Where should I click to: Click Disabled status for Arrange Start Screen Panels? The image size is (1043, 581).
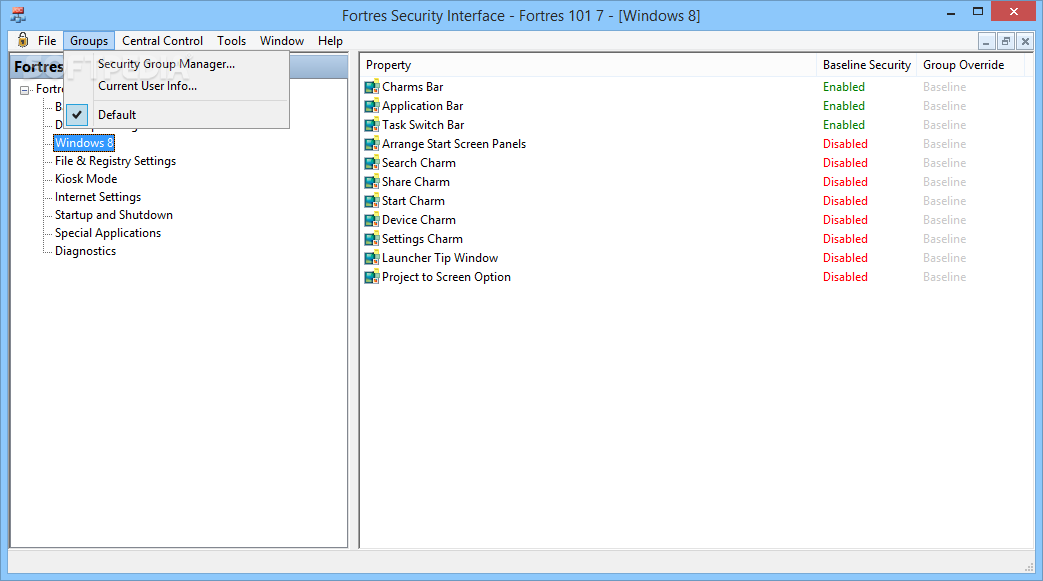pyautogui.click(x=845, y=144)
